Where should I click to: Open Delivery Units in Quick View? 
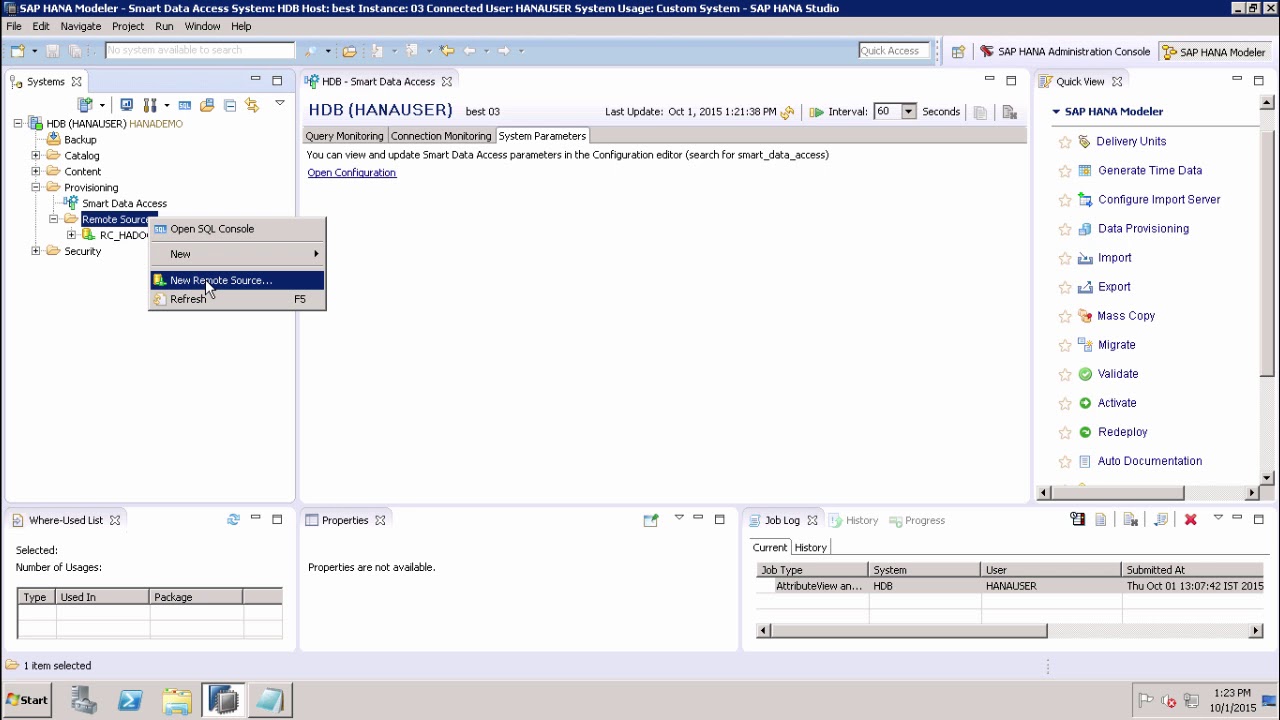click(1131, 141)
